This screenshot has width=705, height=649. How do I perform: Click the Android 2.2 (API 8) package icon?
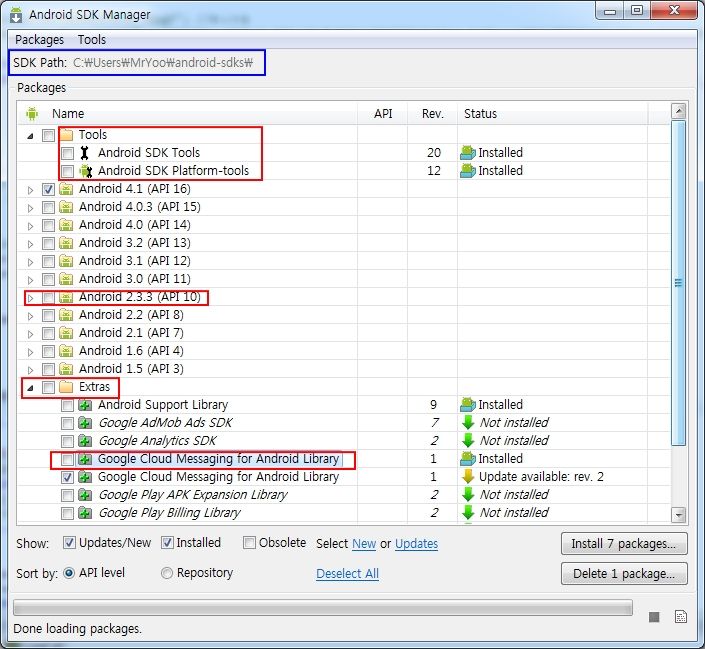[x=66, y=315]
